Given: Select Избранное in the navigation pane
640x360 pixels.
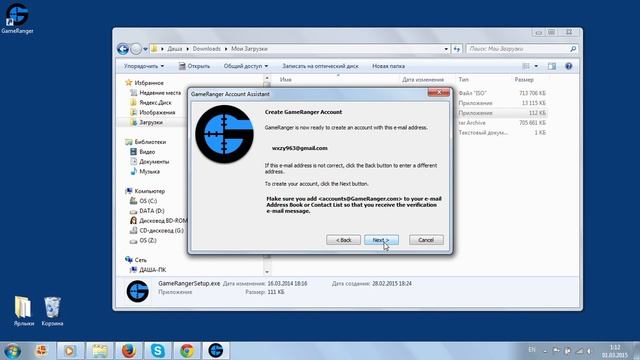Looking at the screenshot, I should click(x=149, y=83).
